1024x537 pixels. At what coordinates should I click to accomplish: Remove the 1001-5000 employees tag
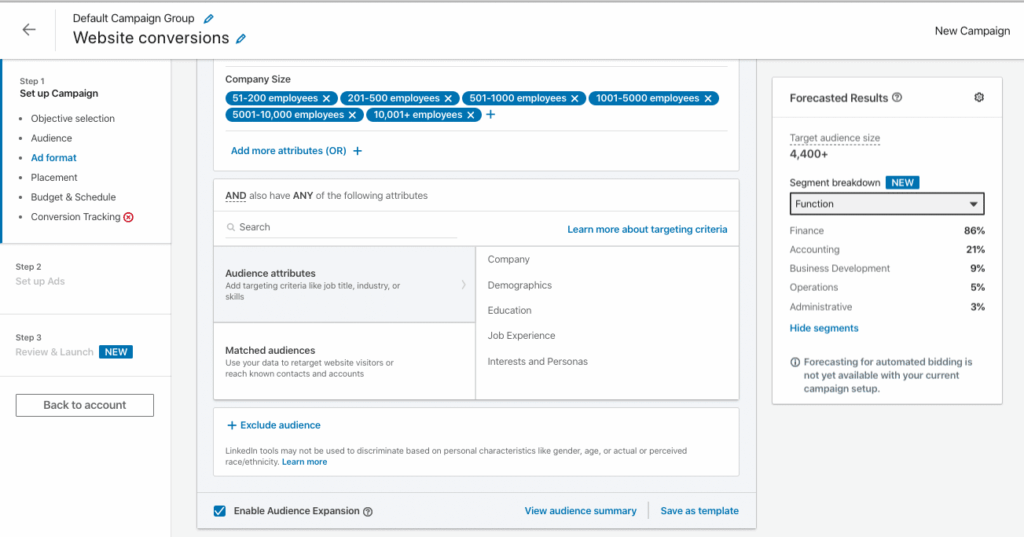click(x=708, y=98)
